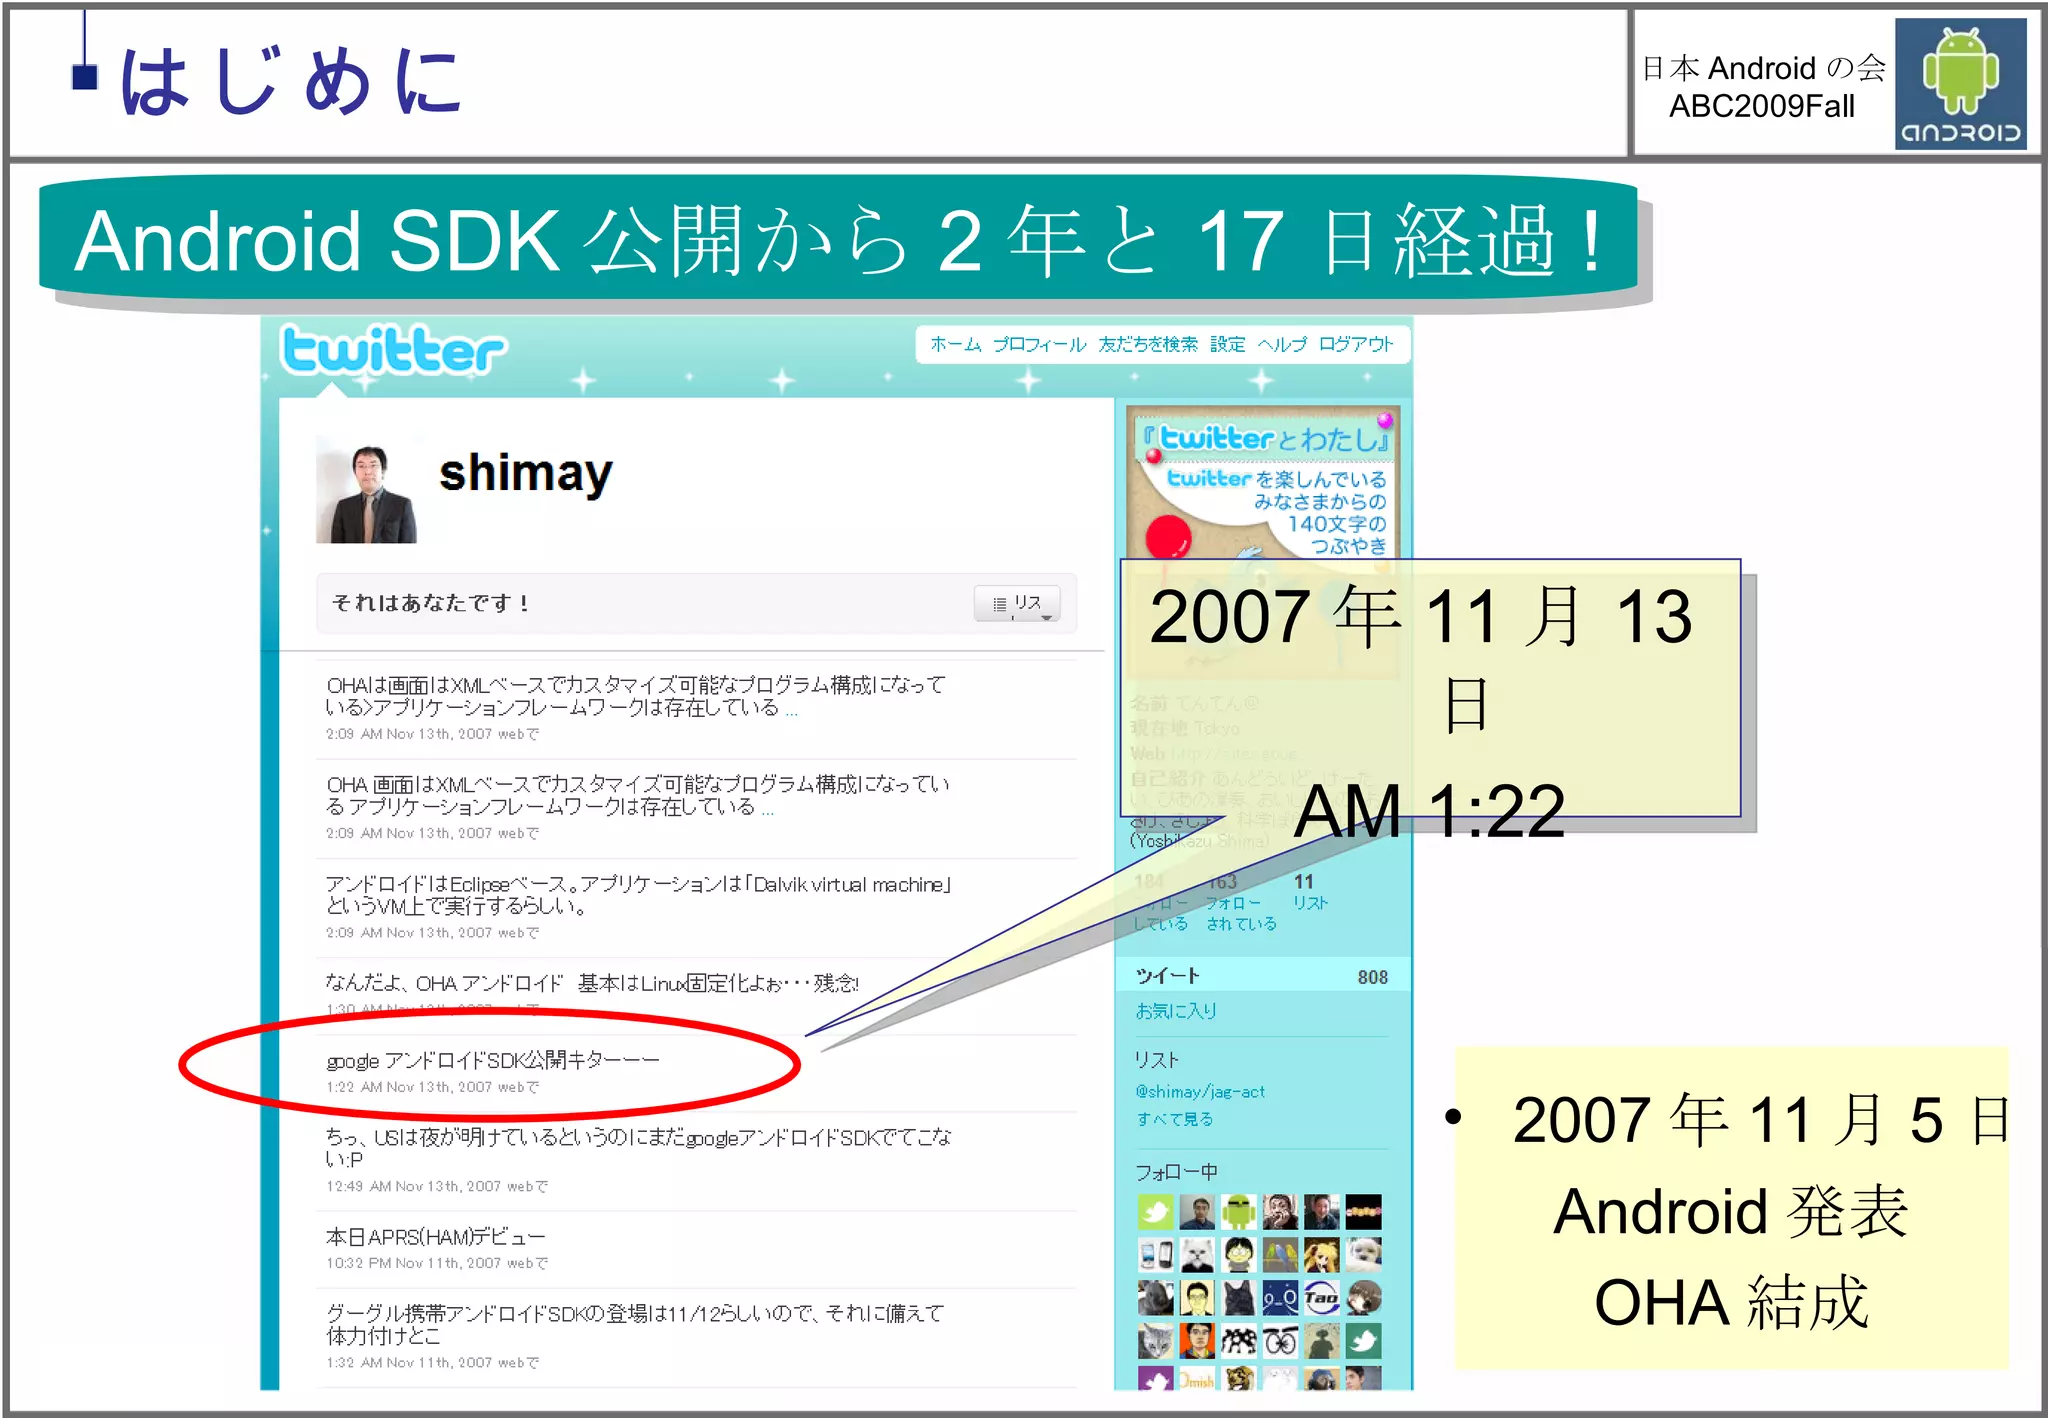Select tweet '本日APRS(HAM)デビュー'
This screenshot has width=2048, height=1418.
[x=436, y=1237]
